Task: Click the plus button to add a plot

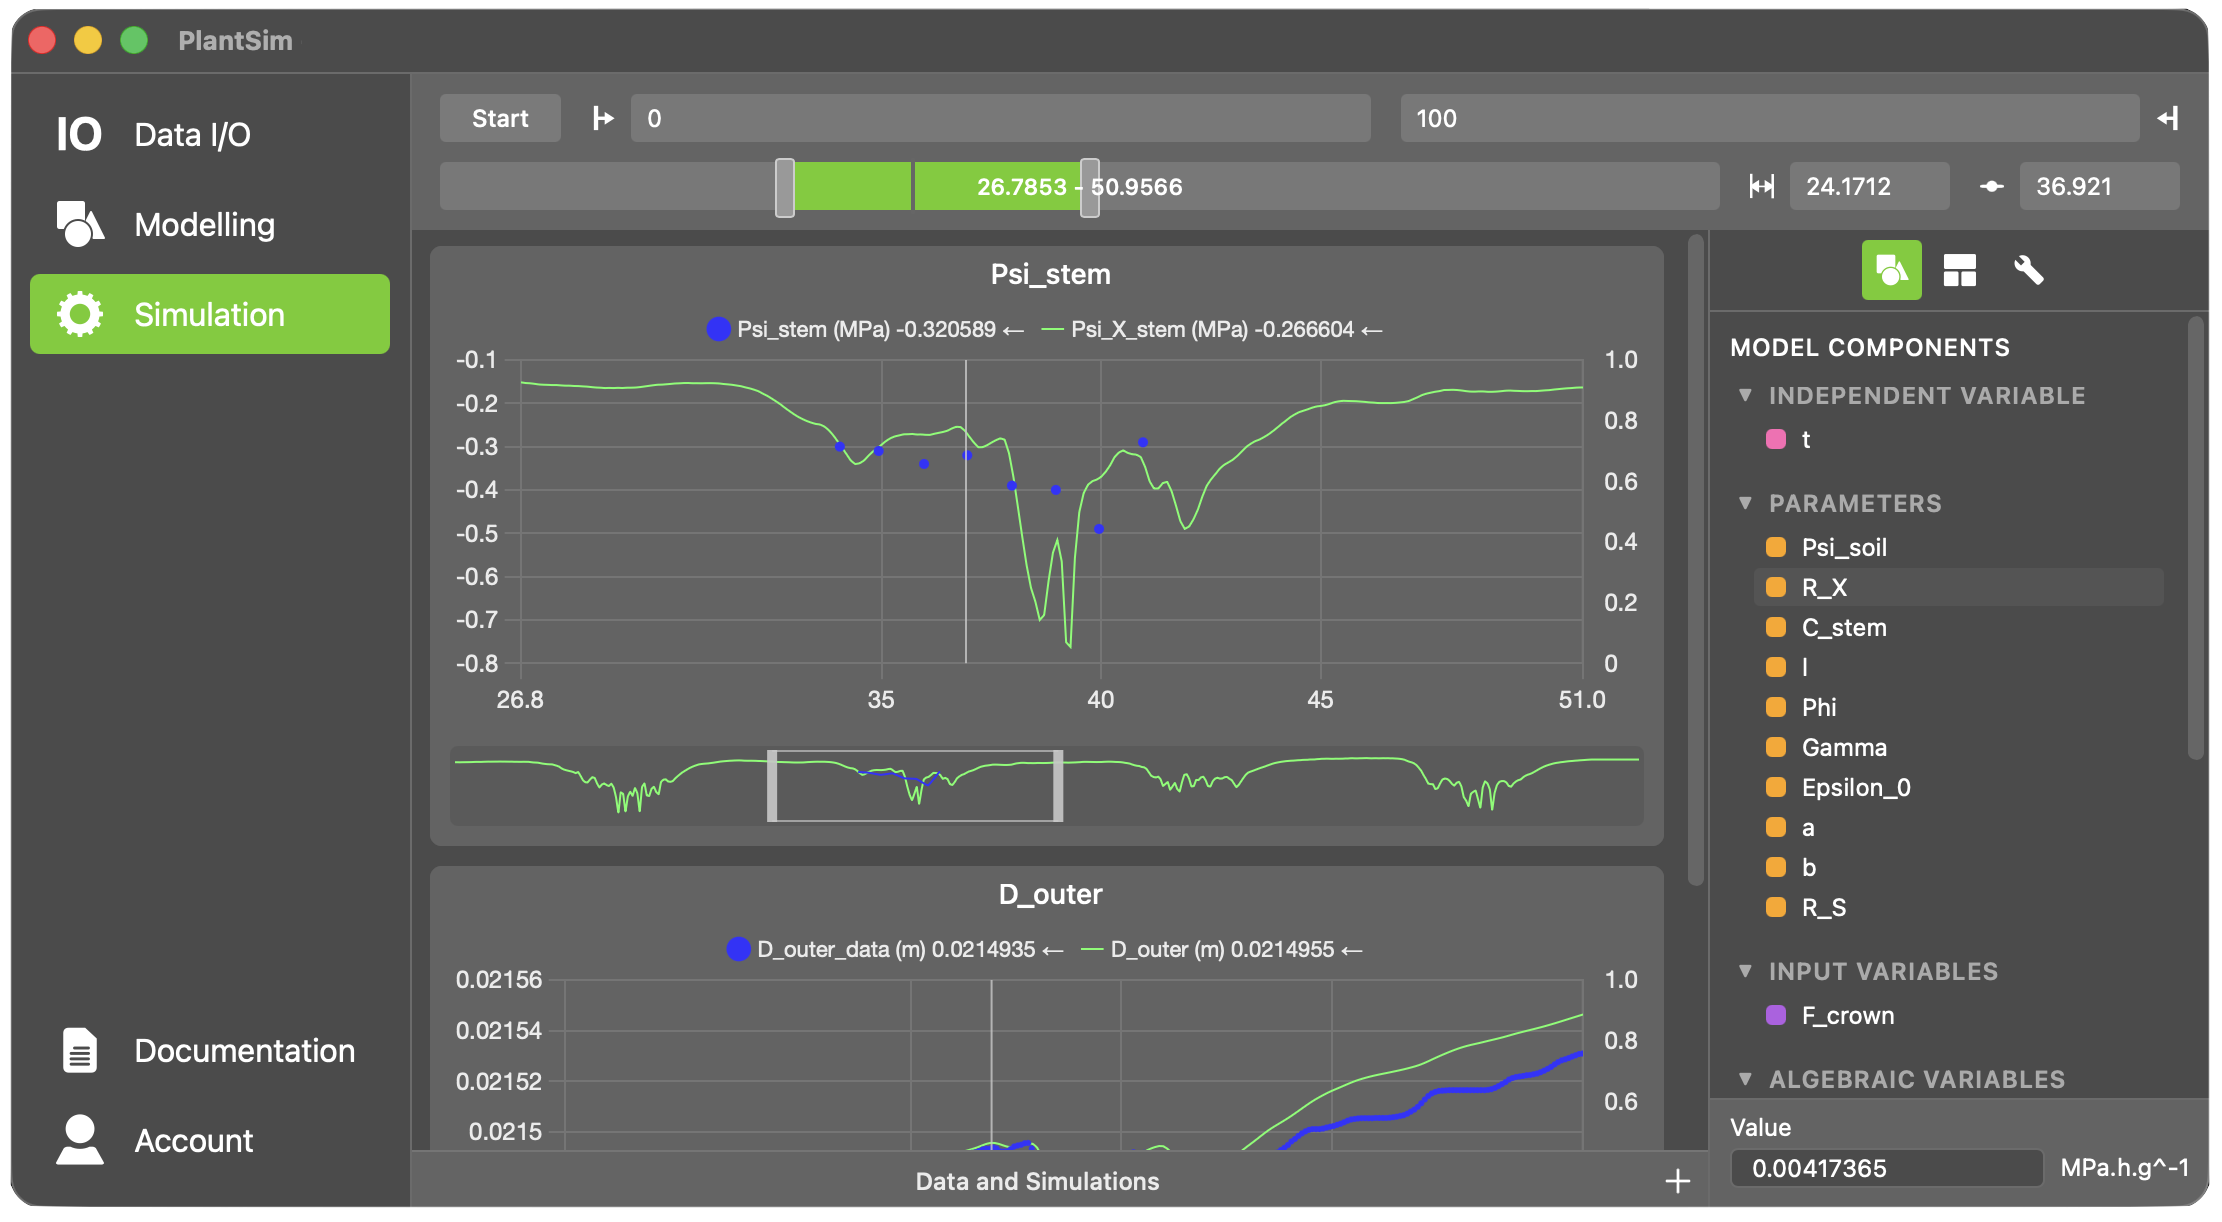Action: click(x=1677, y=1181)
